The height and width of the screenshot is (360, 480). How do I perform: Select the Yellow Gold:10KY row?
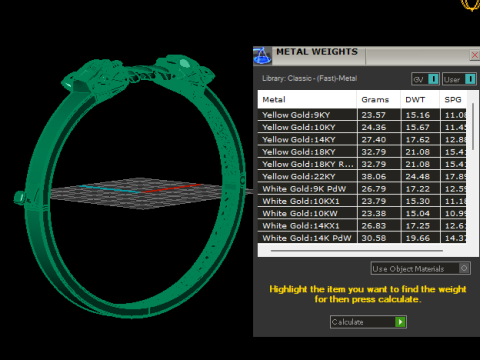(x=362, y=127)
